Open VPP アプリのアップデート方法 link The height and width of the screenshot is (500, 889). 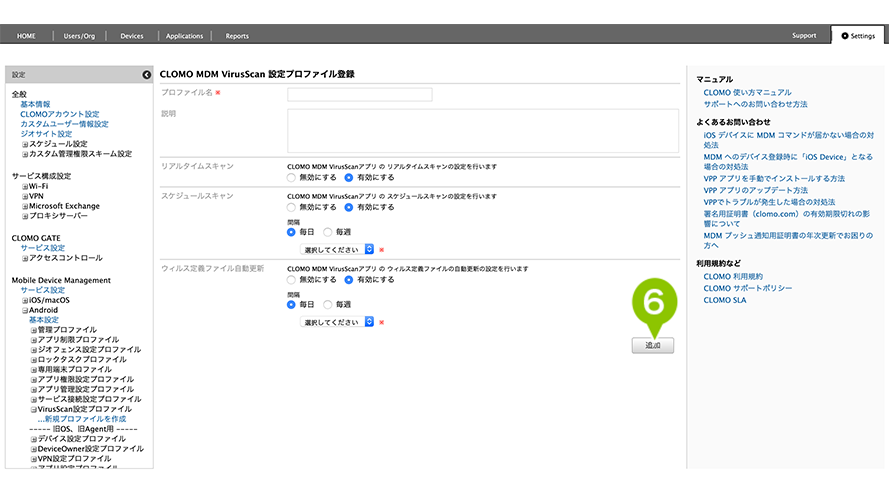756,190
